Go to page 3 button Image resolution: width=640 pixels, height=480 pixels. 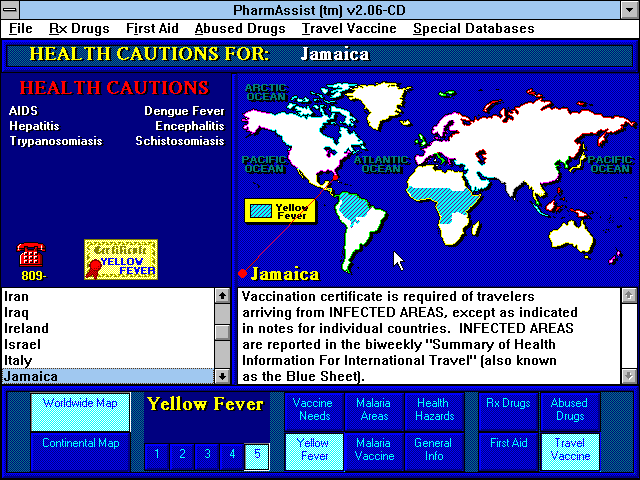pos(207,456)
